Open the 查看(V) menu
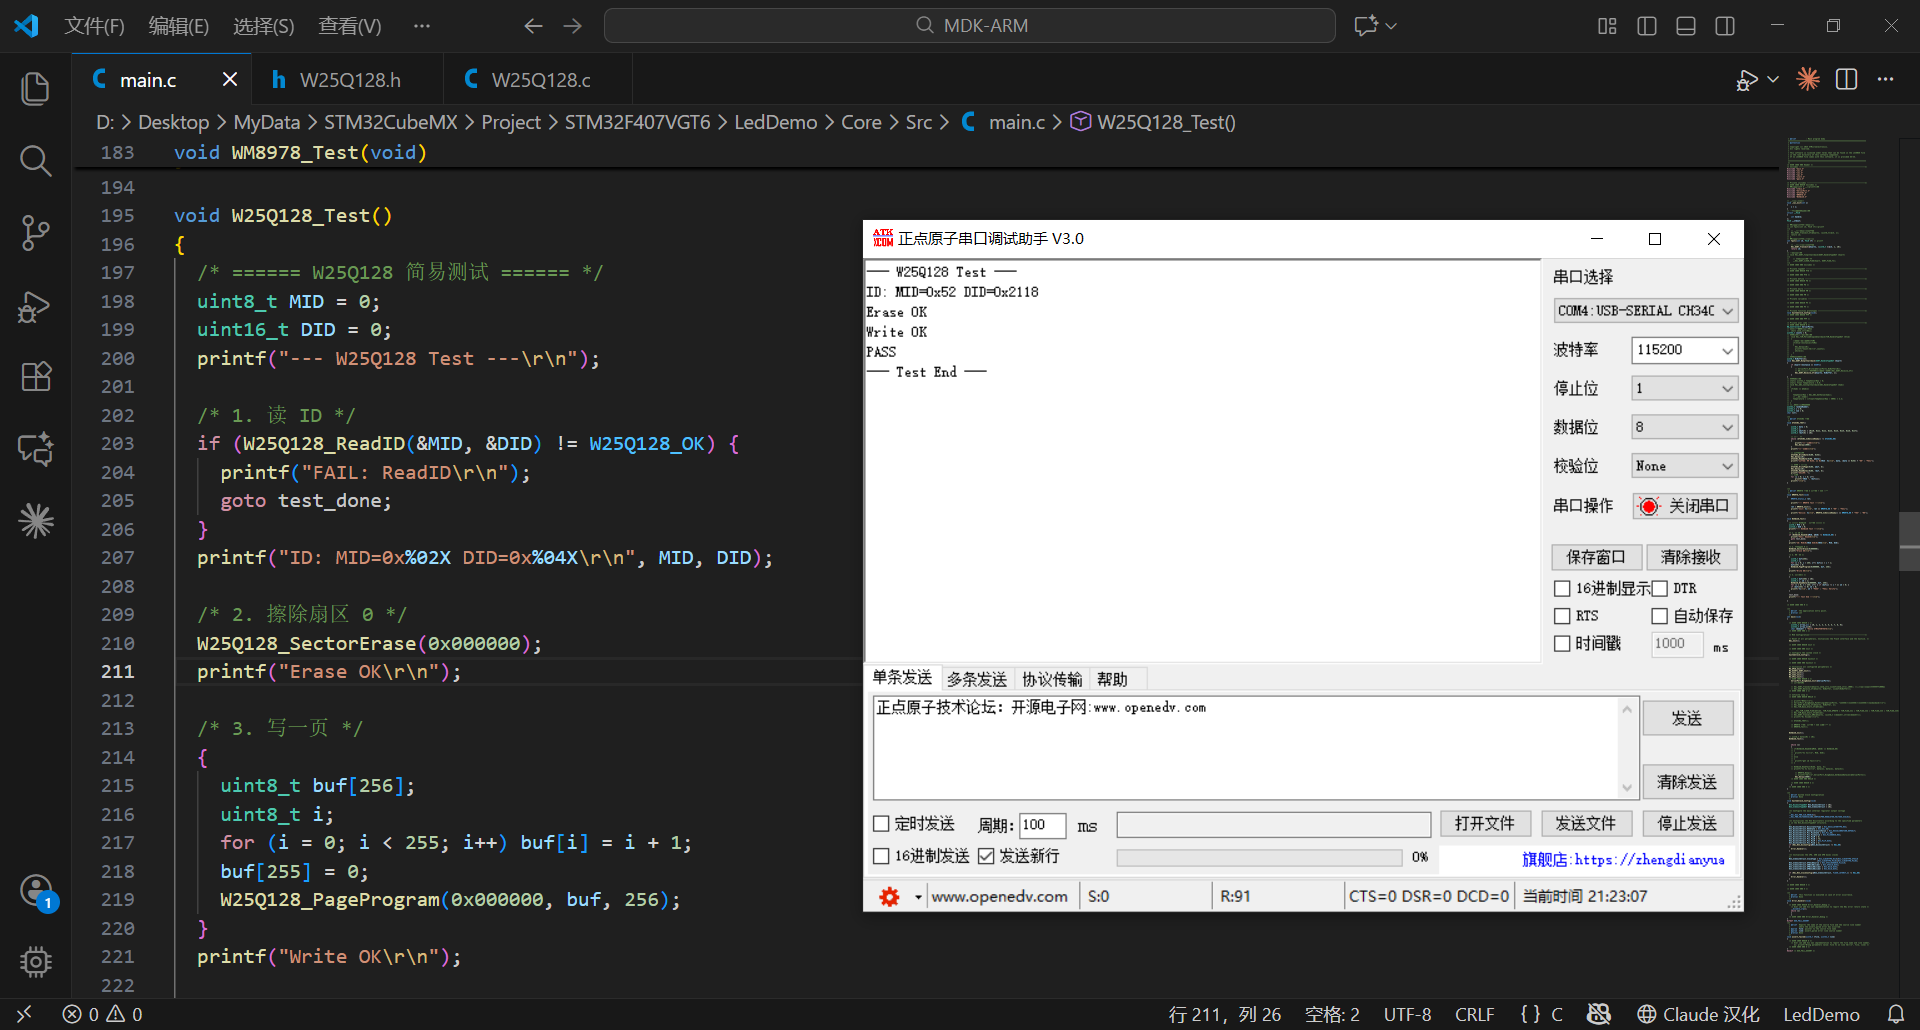This screenshot has width=1920, height=1030. pyautogui.click(x=350, y=26)
